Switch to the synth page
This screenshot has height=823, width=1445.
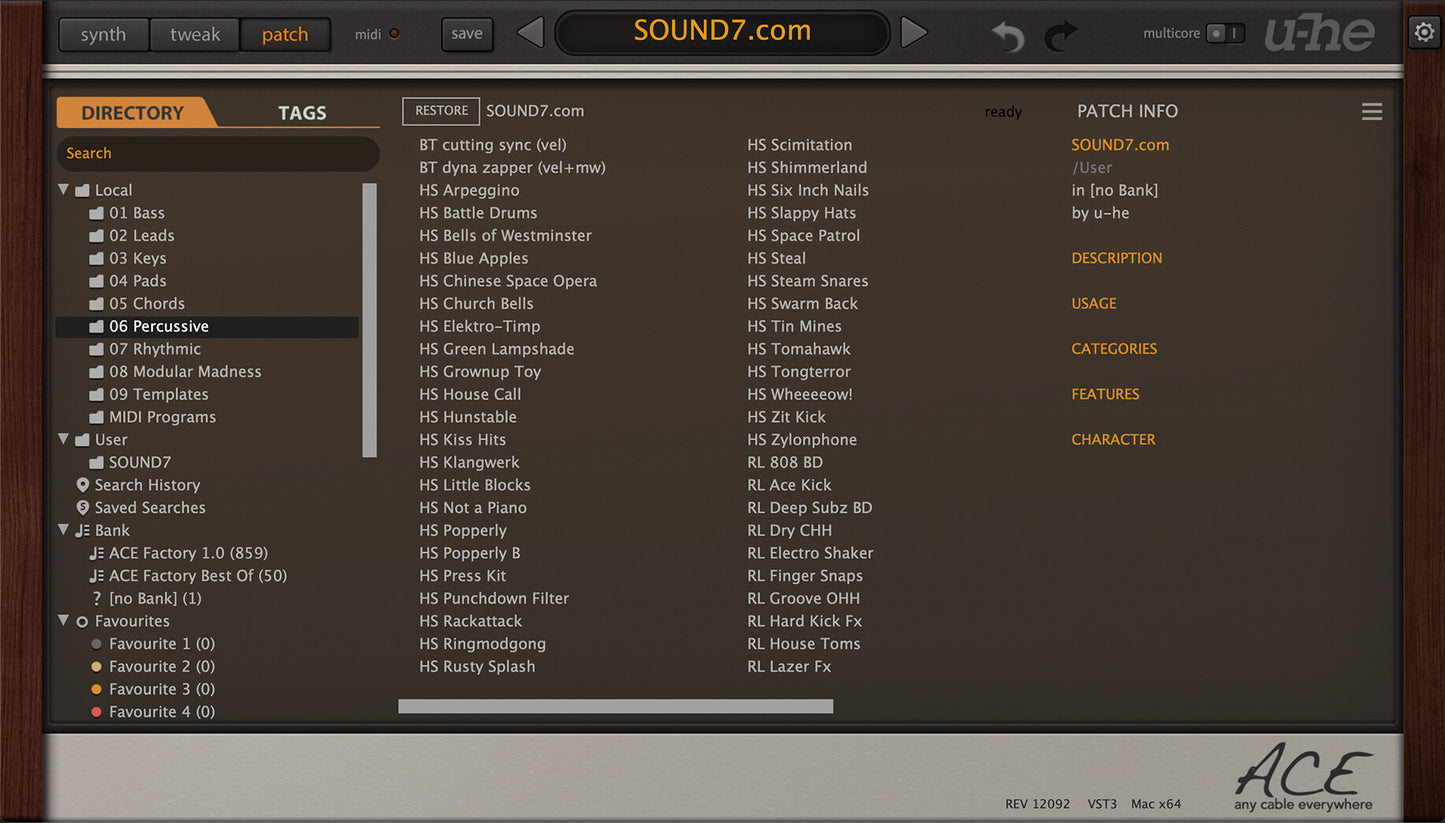click(x=104, y=34)
